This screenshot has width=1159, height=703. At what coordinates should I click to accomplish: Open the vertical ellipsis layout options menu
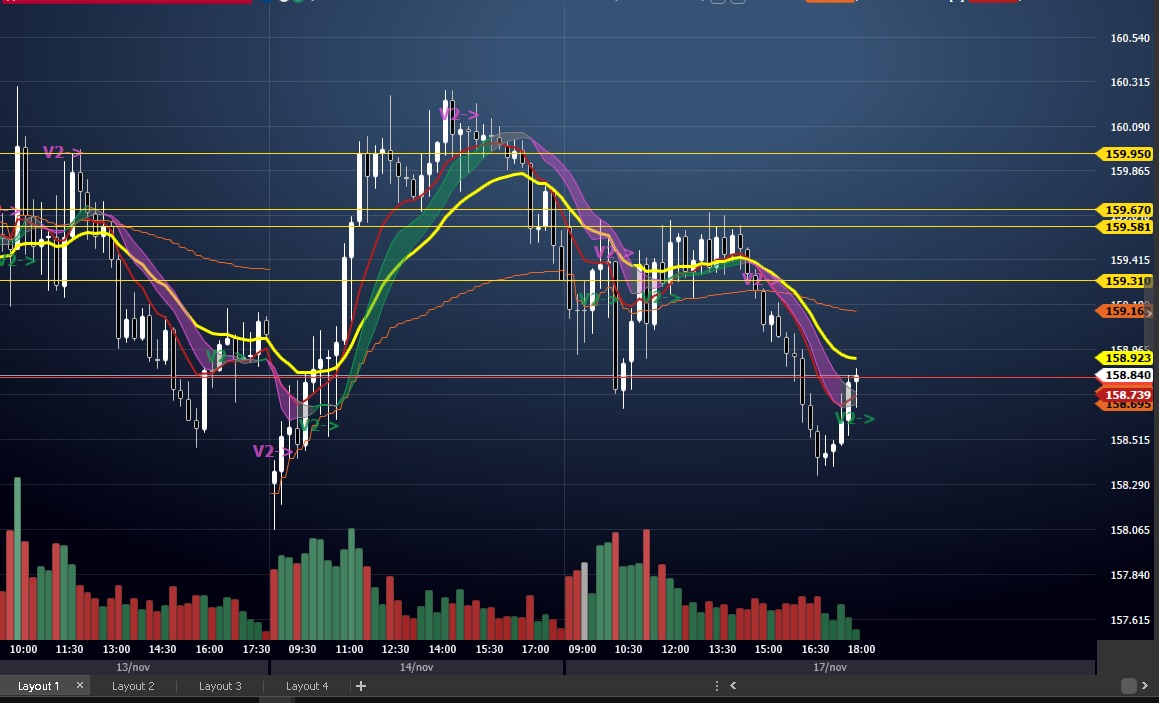point(716,686)
